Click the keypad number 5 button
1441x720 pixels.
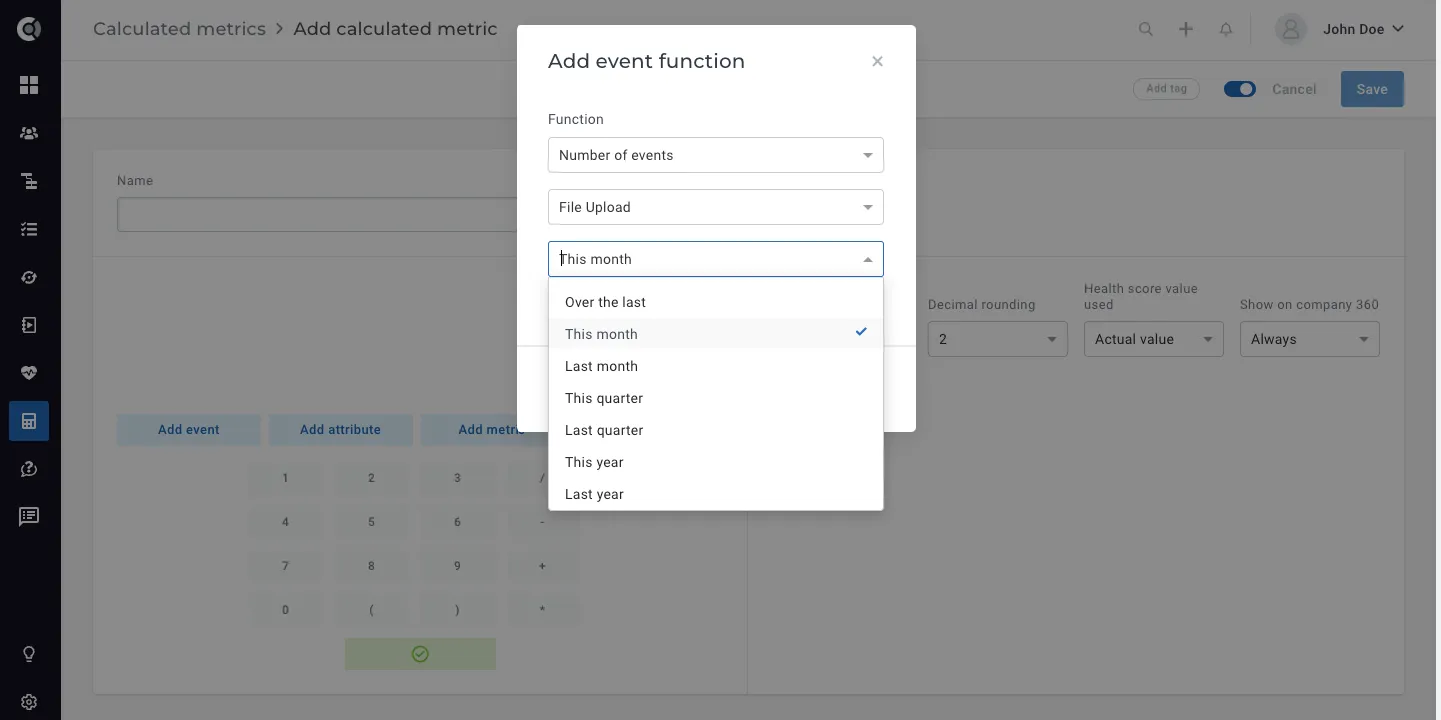[x=371, y=522]
